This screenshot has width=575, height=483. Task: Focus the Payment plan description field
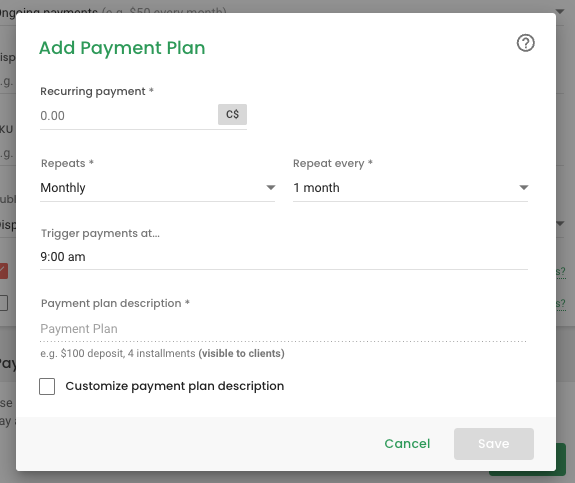284,329
